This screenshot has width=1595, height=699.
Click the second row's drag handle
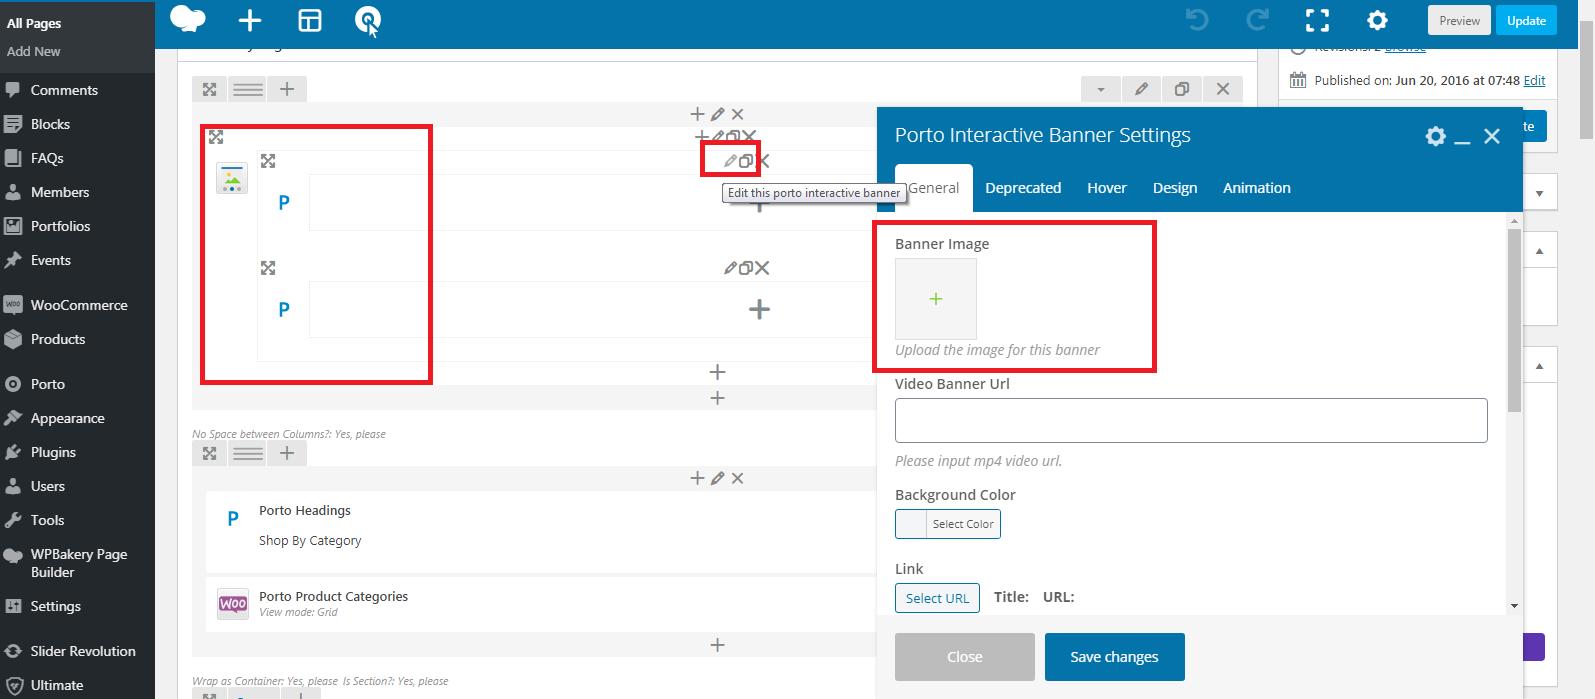(x=210, y=453)
